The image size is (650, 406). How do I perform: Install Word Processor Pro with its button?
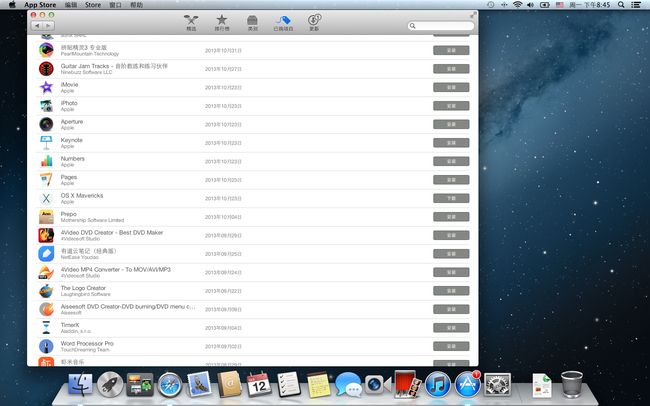pos(451,346)
